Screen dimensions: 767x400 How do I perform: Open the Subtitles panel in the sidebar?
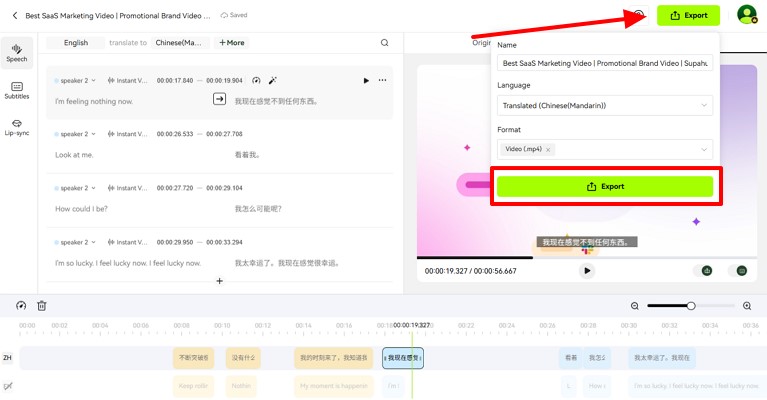pos(17,90)
